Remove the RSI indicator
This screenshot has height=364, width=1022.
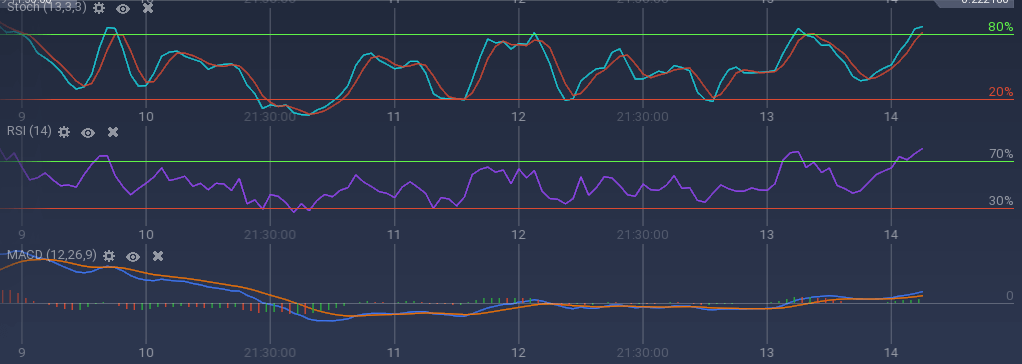(x=113, y=132)
